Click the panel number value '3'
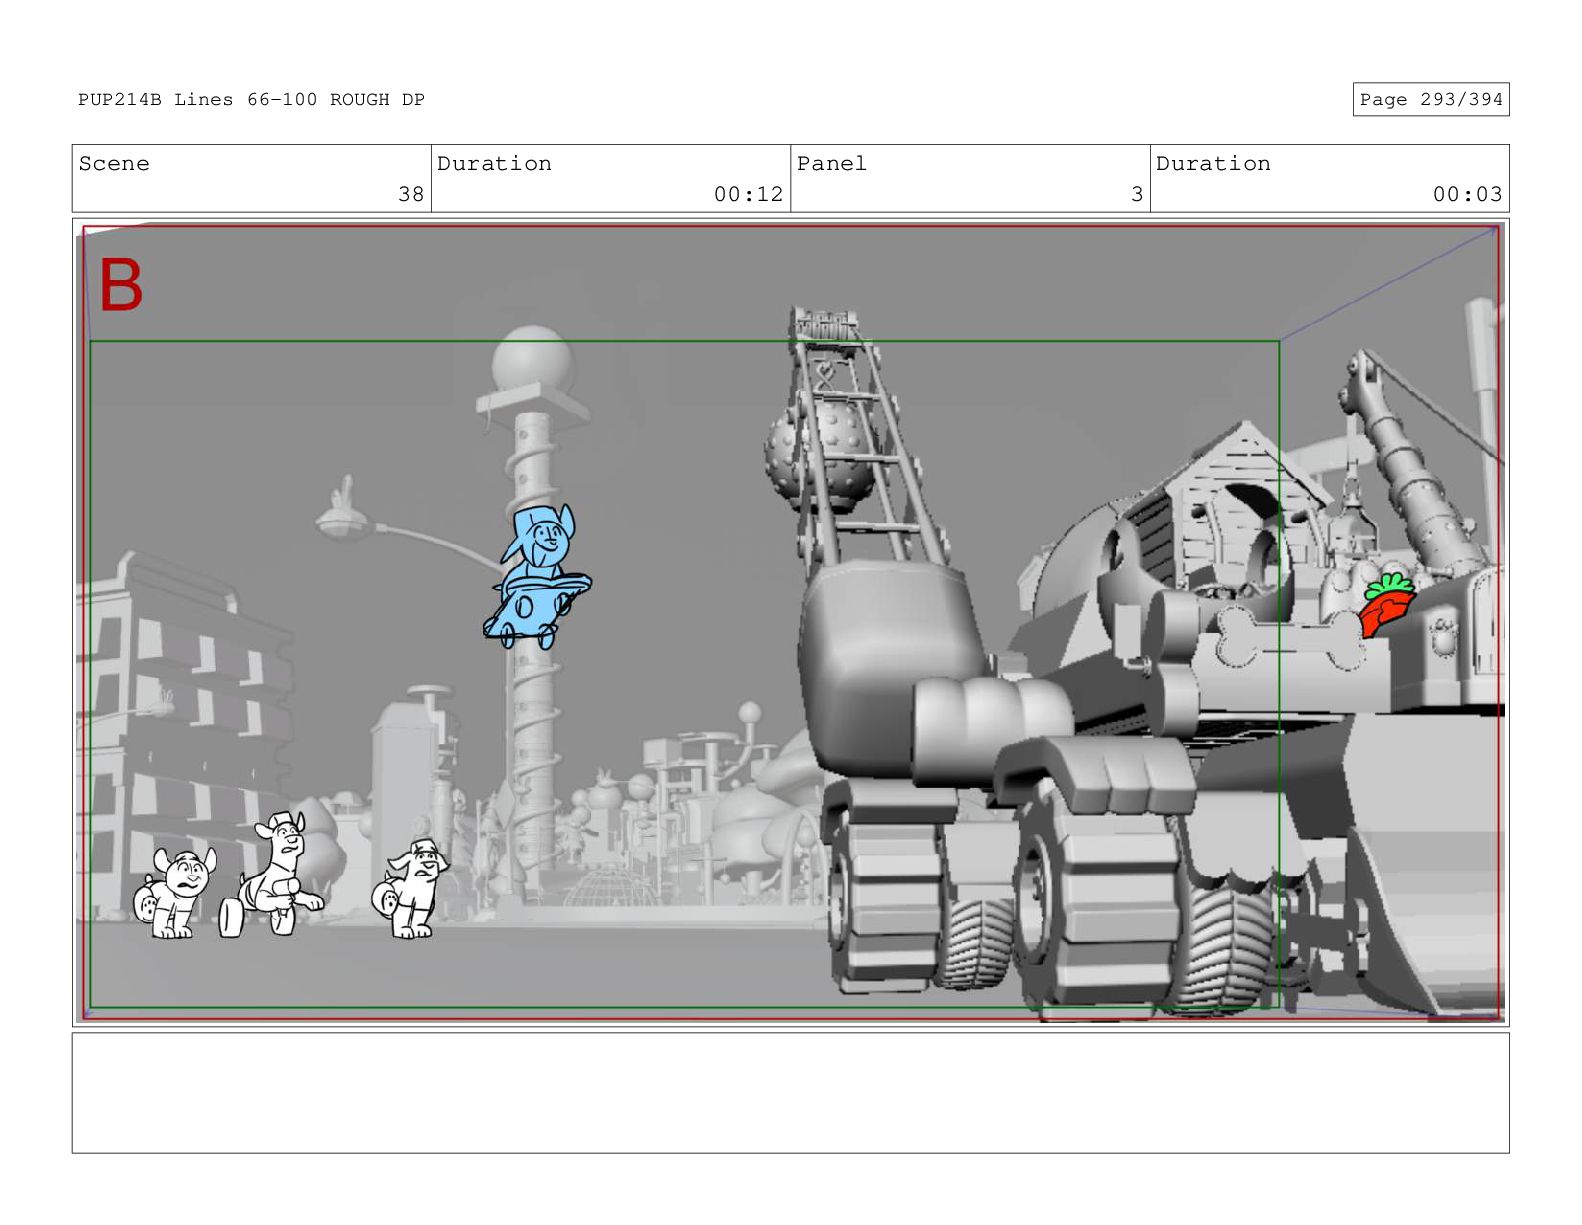 click(x=1137, y=194)
